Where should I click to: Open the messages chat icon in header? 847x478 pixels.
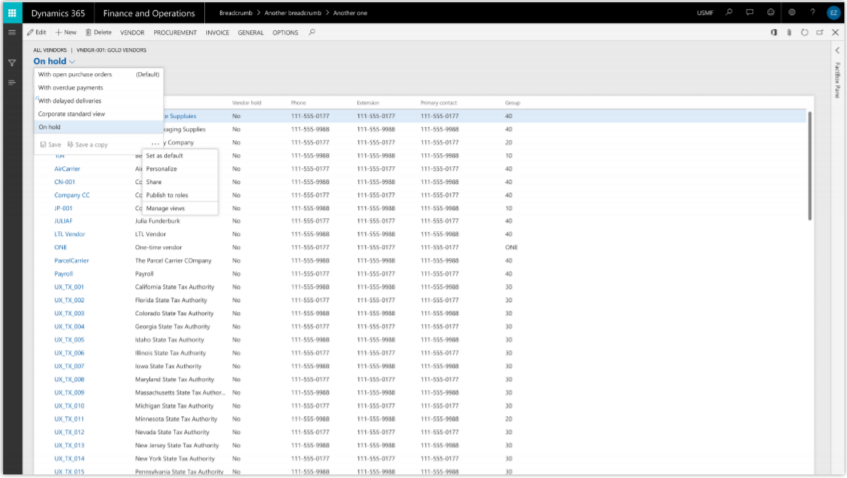[749, 12]
